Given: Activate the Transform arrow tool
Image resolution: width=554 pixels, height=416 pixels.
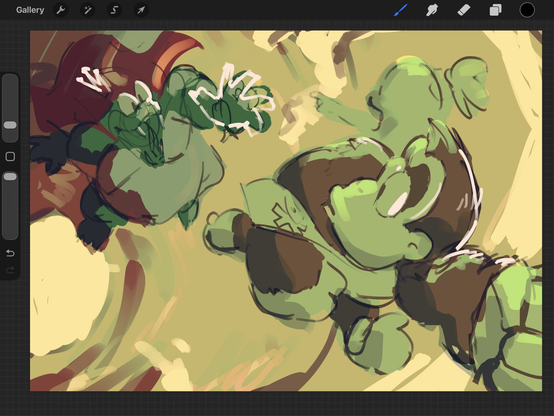Looking at the screenshot, I should pos(141,10).
